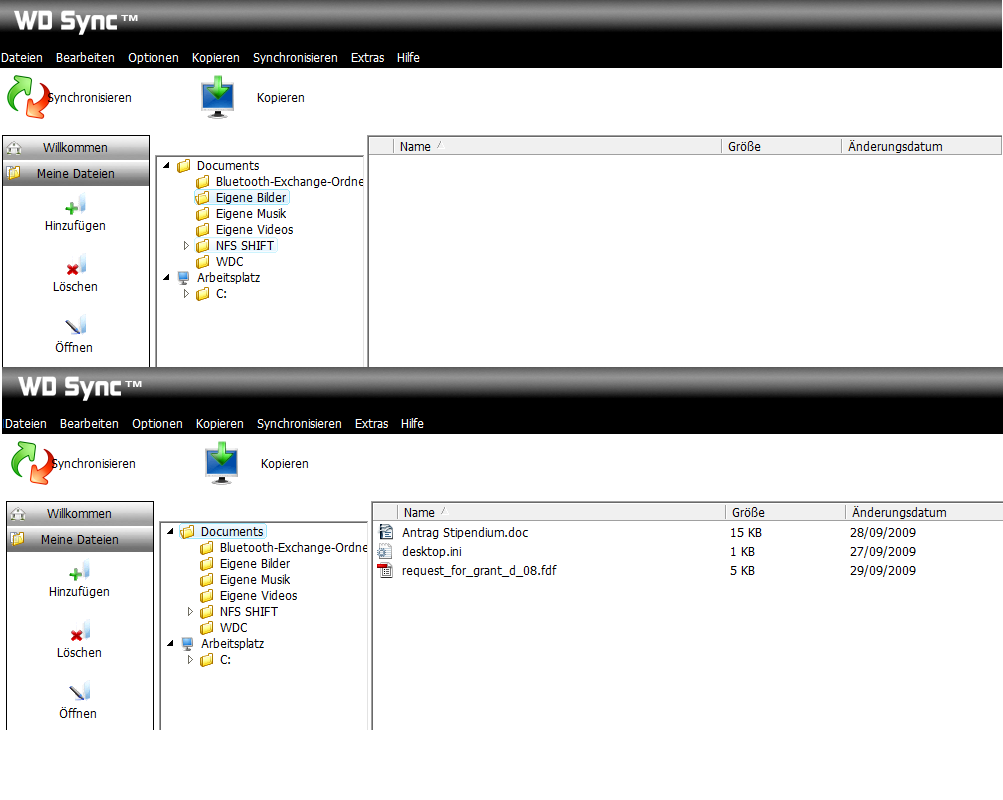Collapse Documents node in bottom tree

[x=170, y=531]
